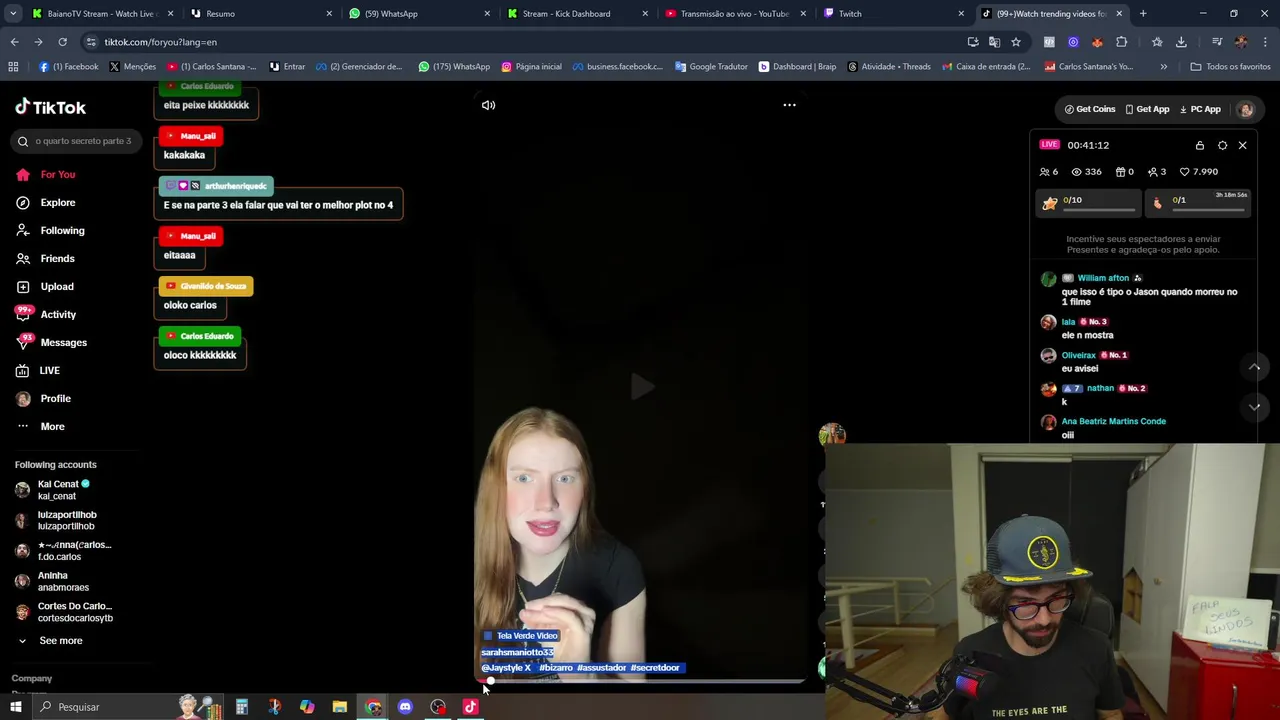Image resolution: width=1280 pixels, height=720 pixels.
Task: Toggle the lock icon in the LIVE panel
Action: [x=1200, y=145]
